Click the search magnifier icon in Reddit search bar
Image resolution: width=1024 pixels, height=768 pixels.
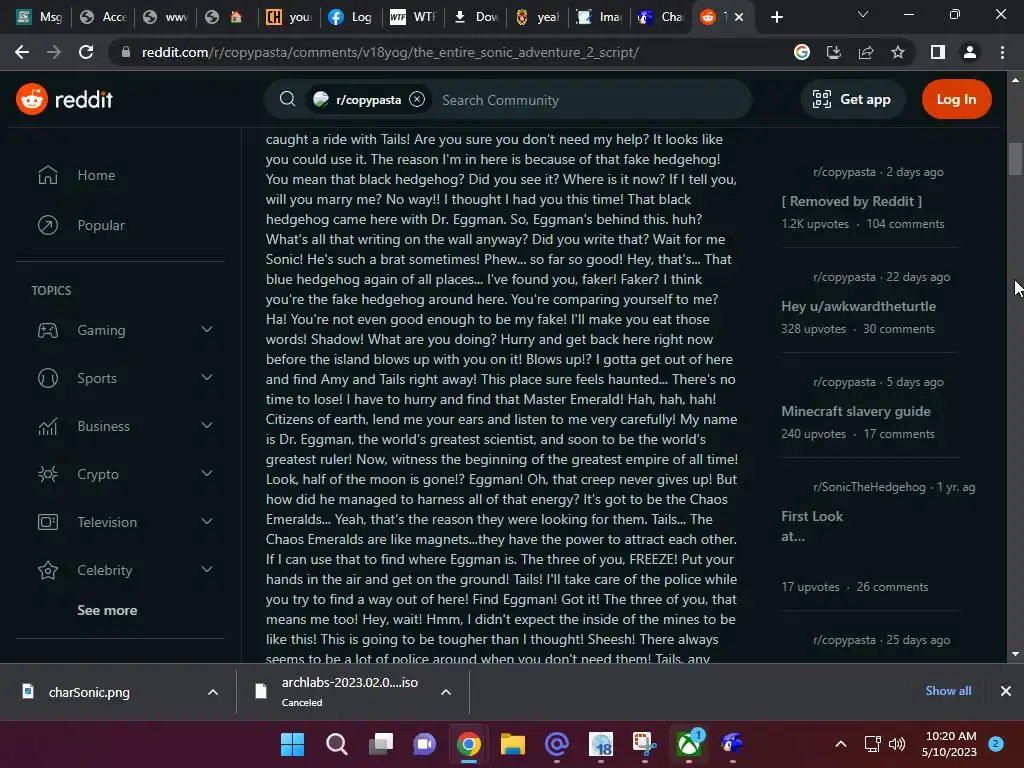point(287,99)
